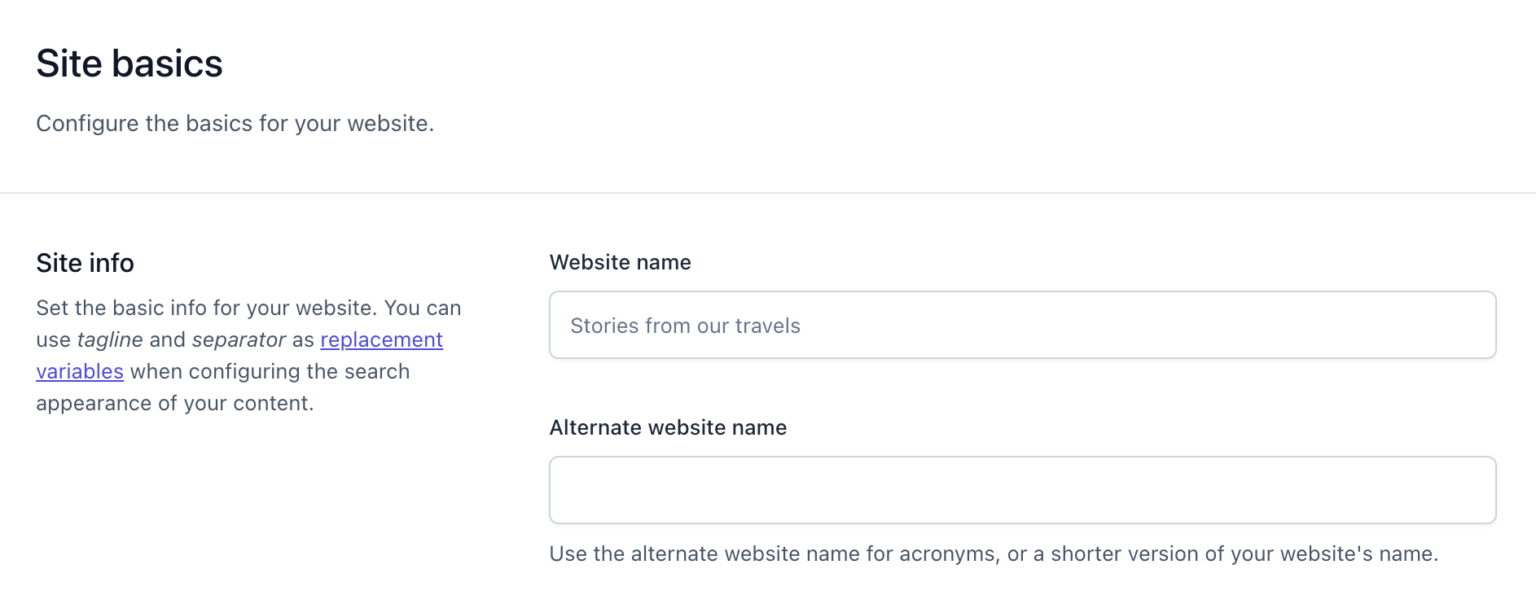
Task: Click the Website name label
Action: [620, 262]
